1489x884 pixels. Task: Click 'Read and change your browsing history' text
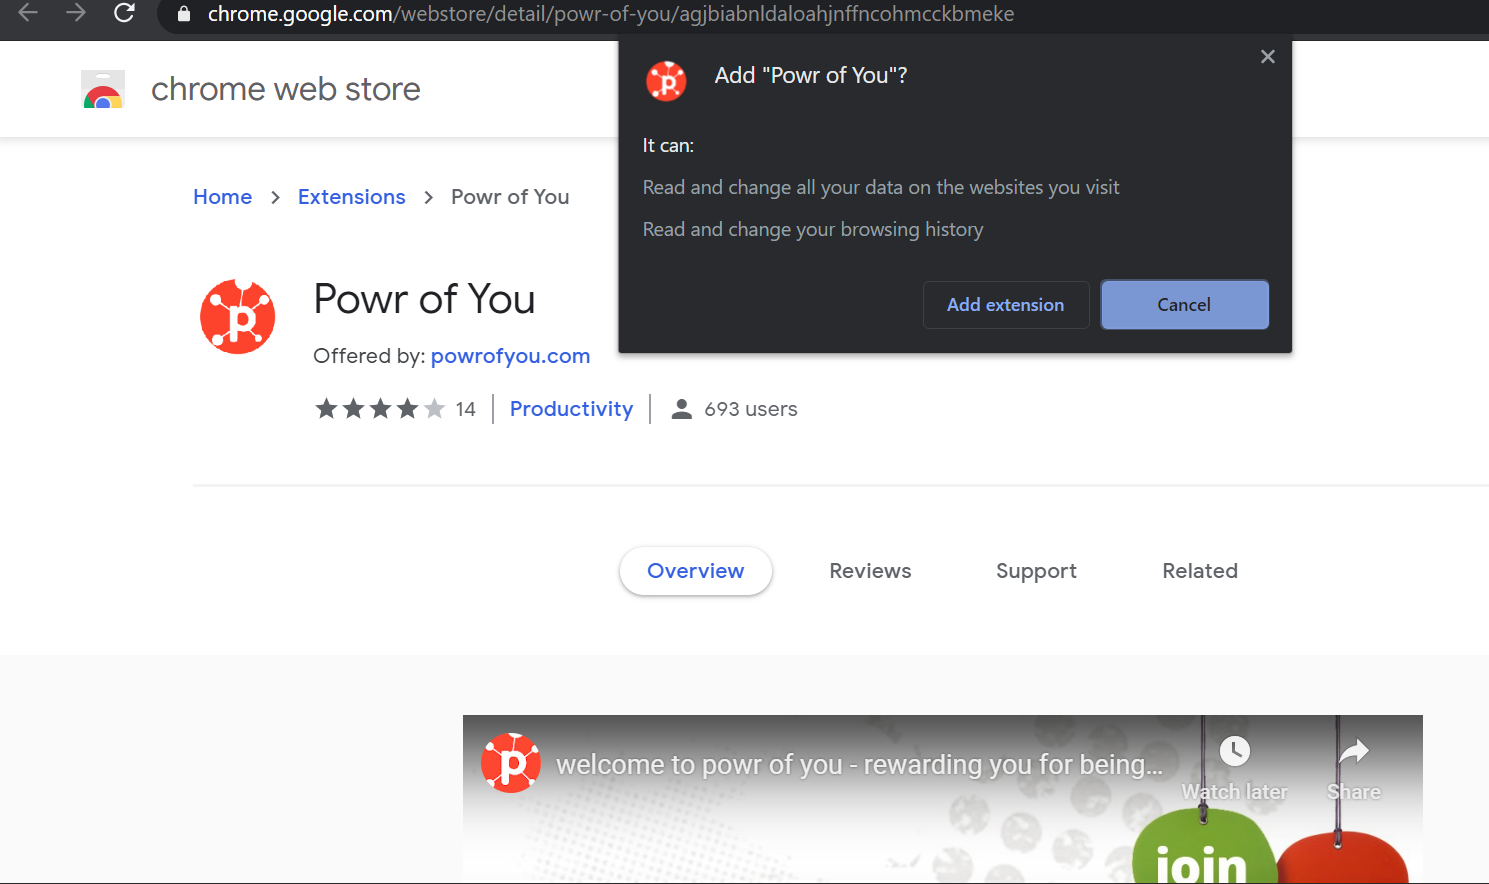(813, 230)
